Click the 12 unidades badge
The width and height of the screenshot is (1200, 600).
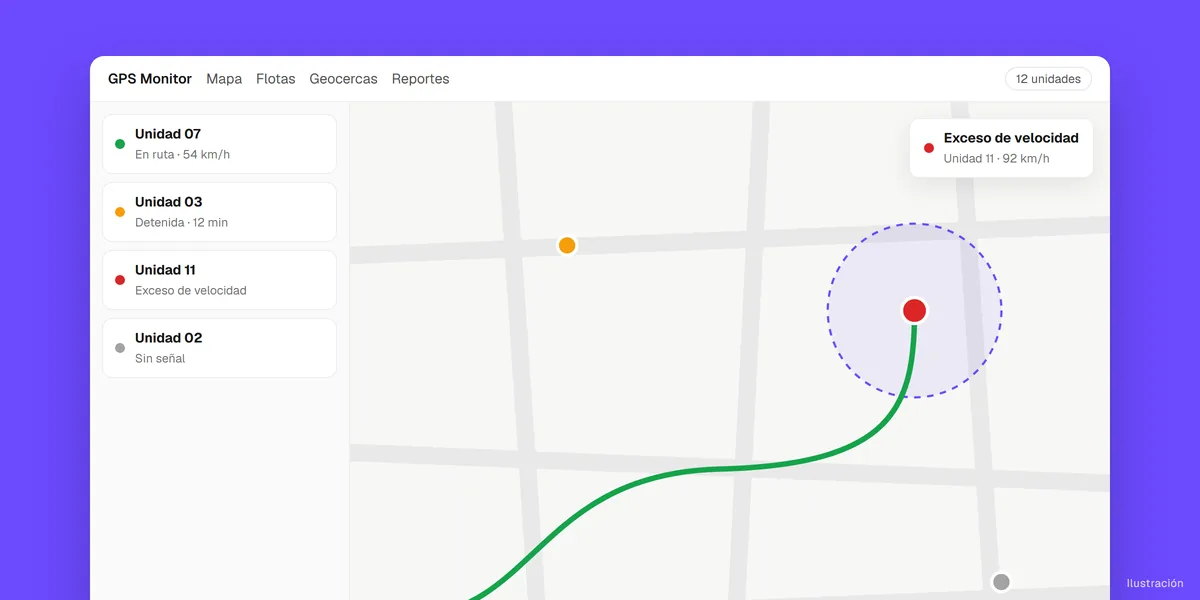point(1048,79)
